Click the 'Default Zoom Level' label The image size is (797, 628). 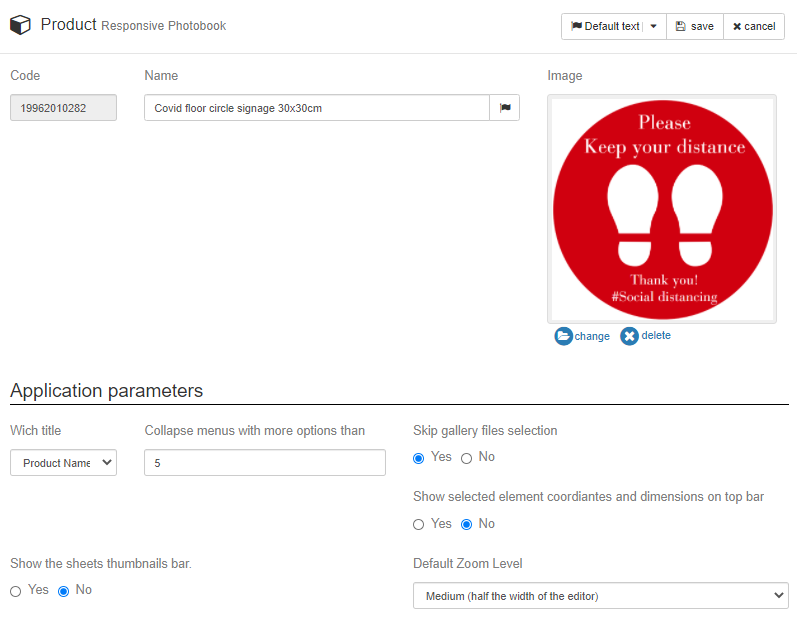pyautogui.click(x=468, y=563)
